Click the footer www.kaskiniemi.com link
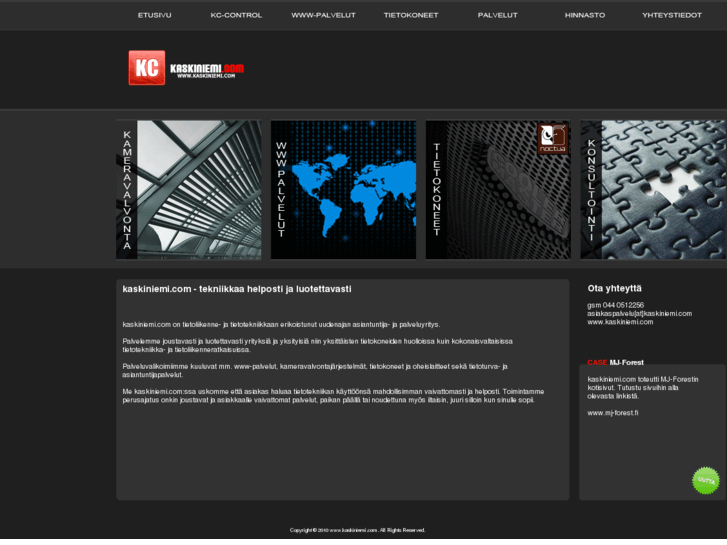The image size is (727, 545). coord(353,530)
